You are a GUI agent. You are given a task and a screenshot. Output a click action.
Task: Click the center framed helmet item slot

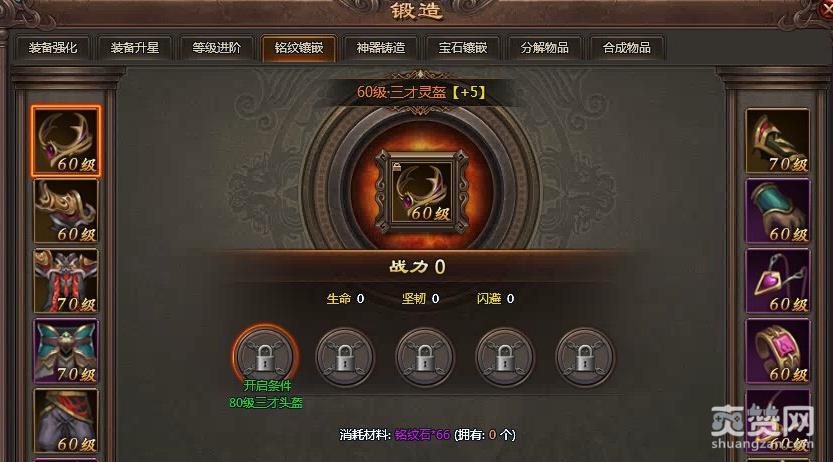coord(422,191)
